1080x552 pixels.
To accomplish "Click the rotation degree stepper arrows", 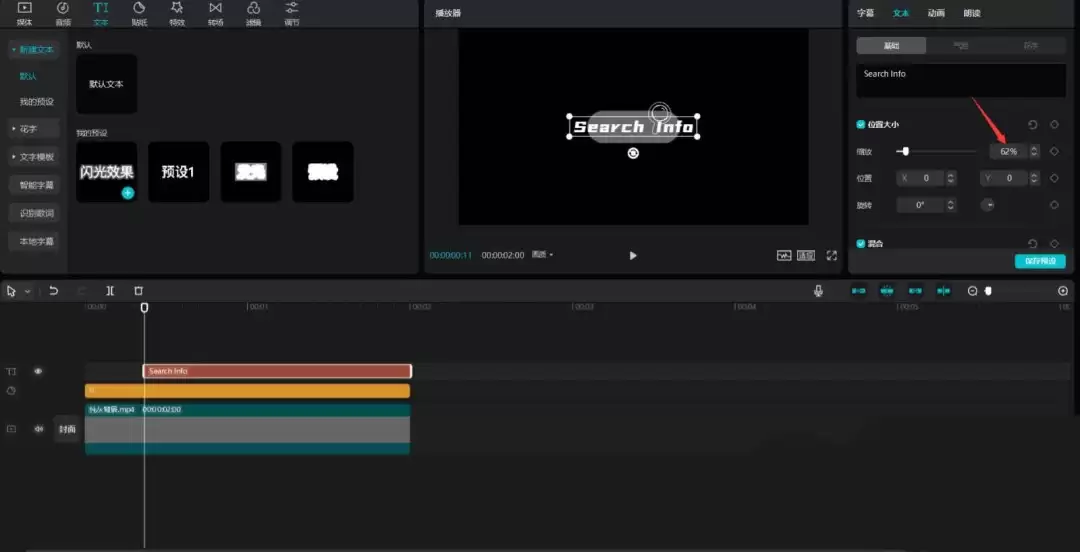I will pyautogui.click(x=951, y=205).
